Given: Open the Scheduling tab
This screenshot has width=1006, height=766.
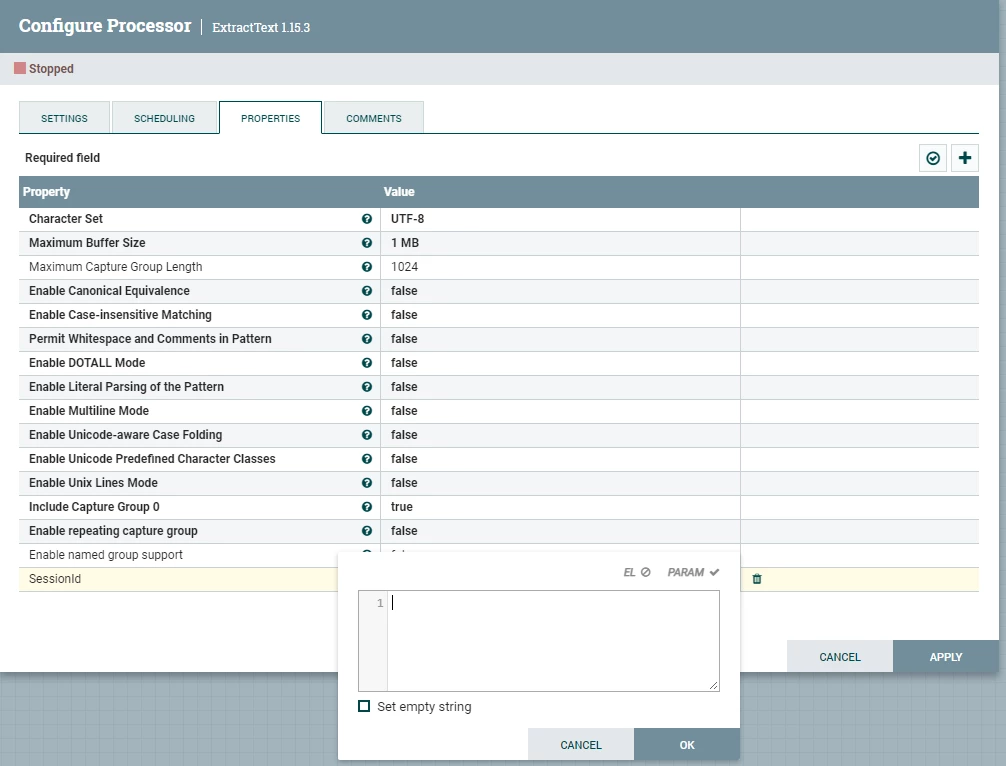Looking at the screenshot, I should pyautogui.click(x=164, y=118).
